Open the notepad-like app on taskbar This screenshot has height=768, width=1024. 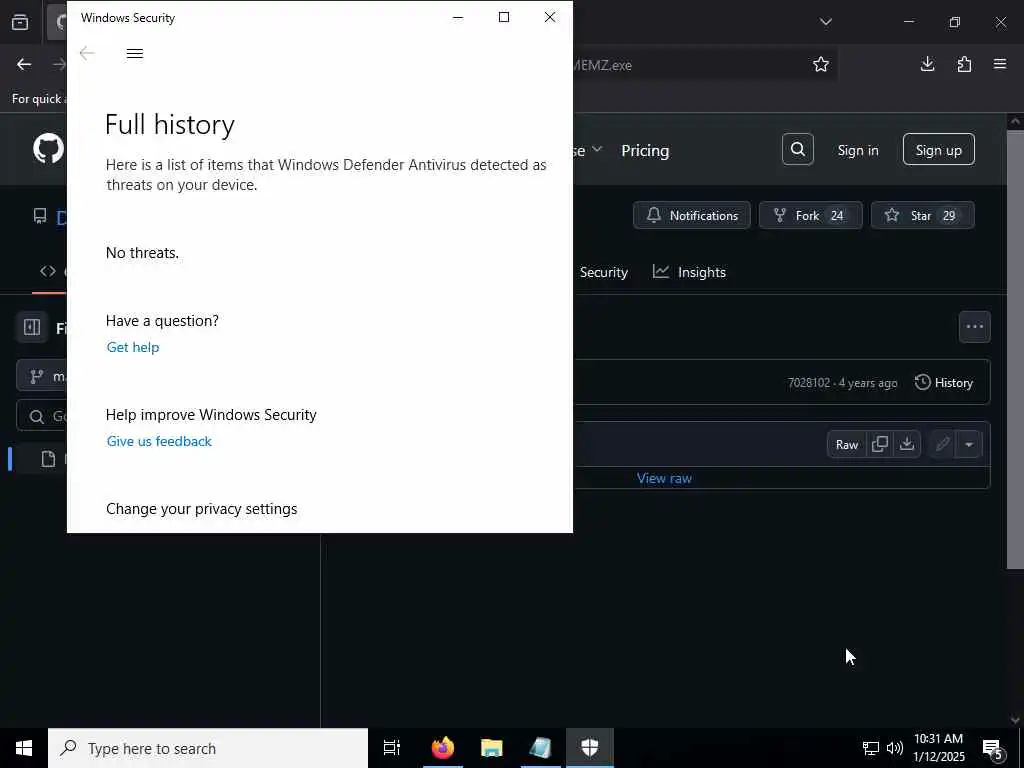541,748
